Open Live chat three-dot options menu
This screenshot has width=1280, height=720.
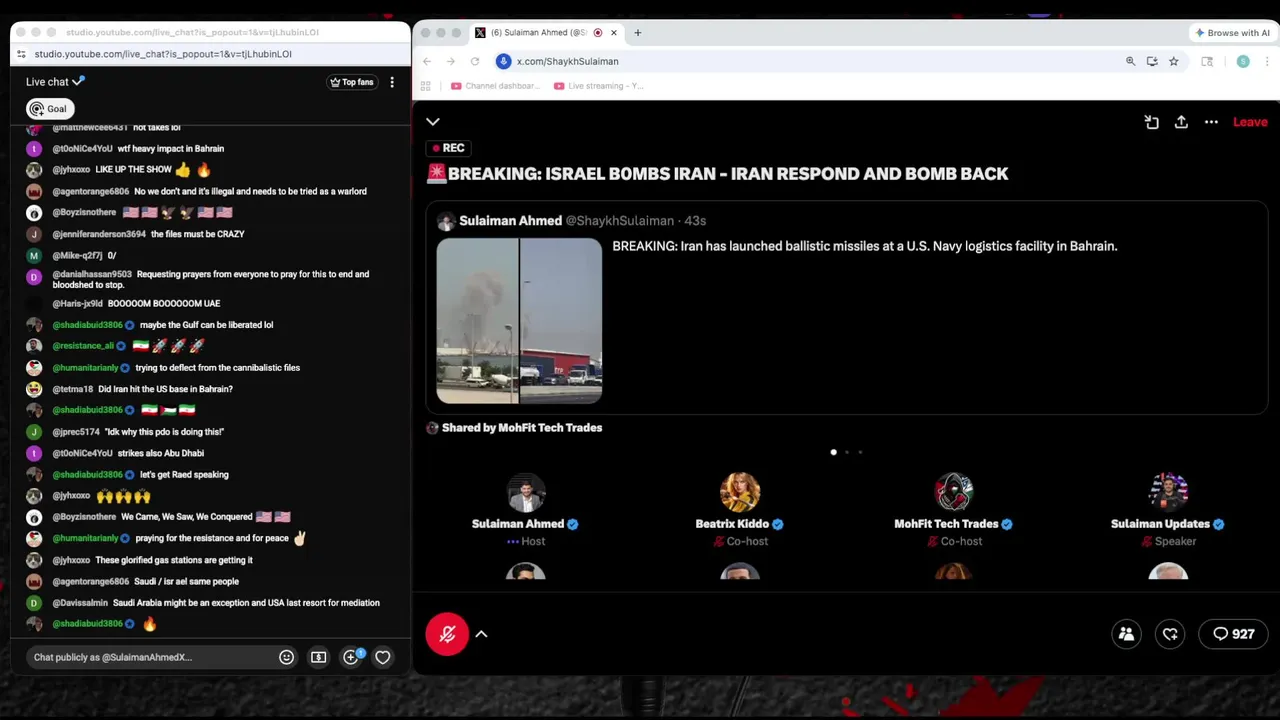(x=392, y=82)
